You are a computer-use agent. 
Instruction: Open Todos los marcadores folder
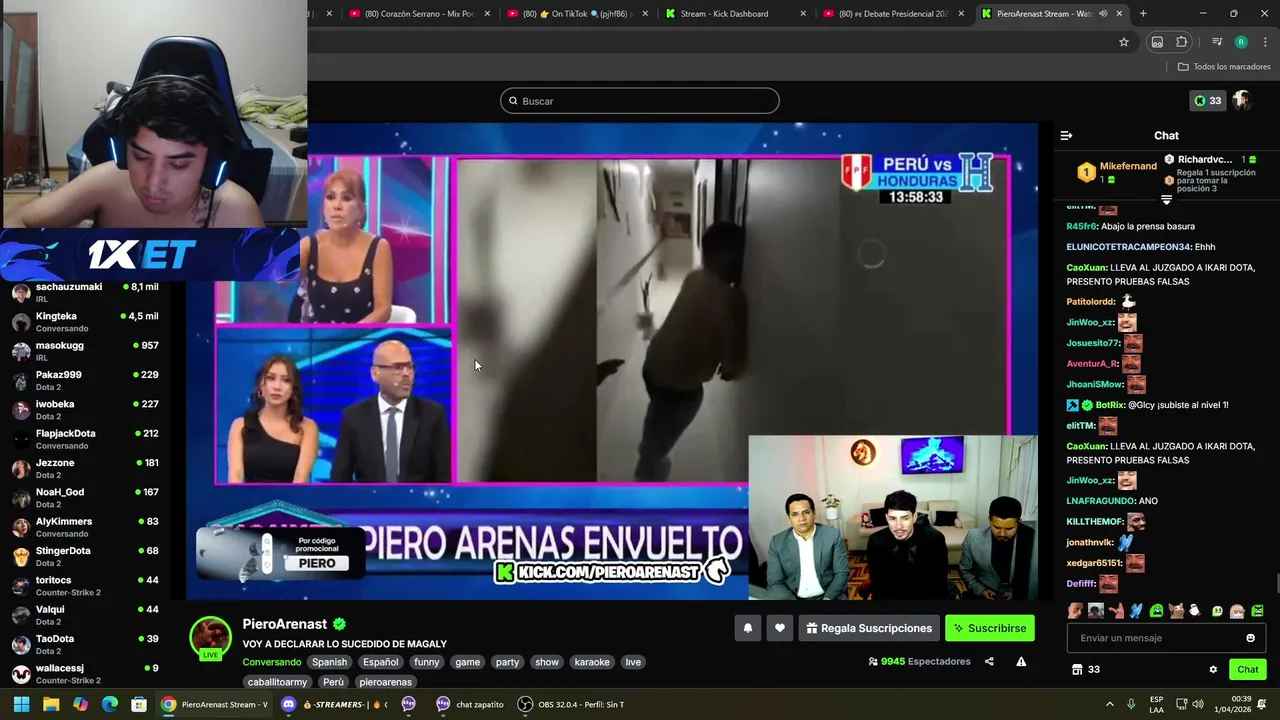point(1224,67)
